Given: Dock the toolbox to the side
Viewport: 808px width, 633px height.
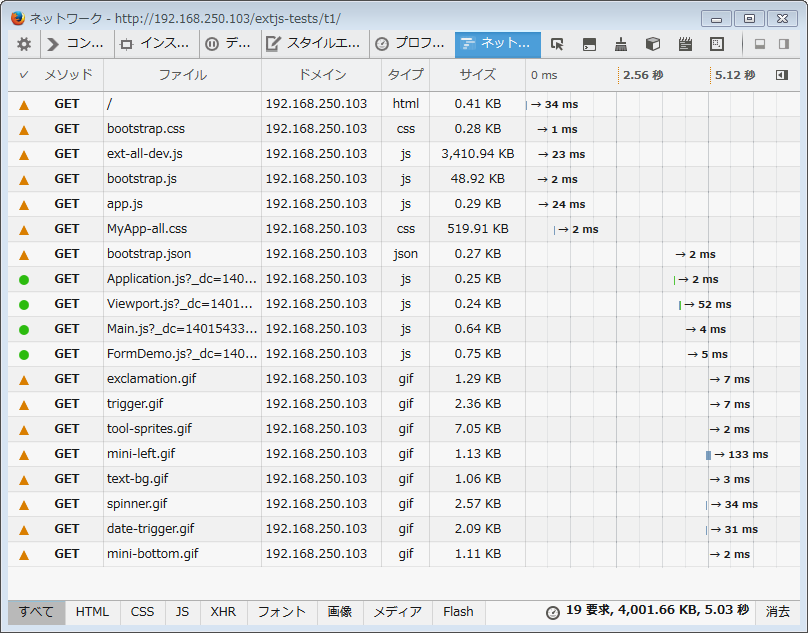Looking at the screenshot, I should click(x=784, y=44).
